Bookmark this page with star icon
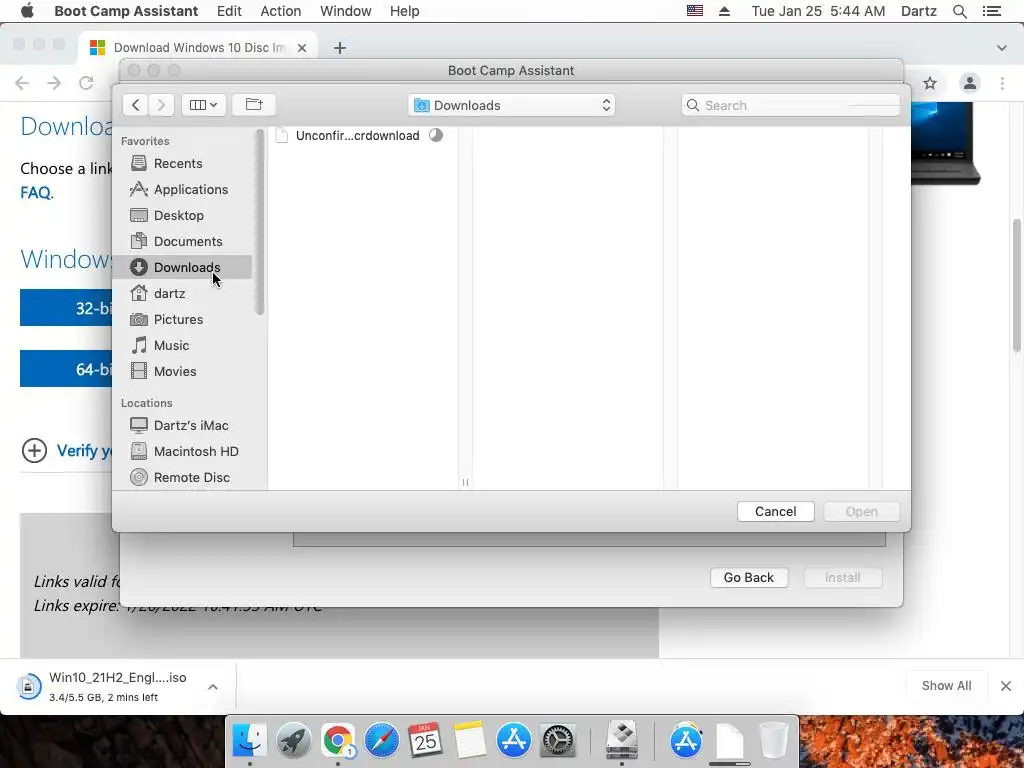Image resolution: width=1024 pixels, height=768 pixels. (x=930, y=83)
